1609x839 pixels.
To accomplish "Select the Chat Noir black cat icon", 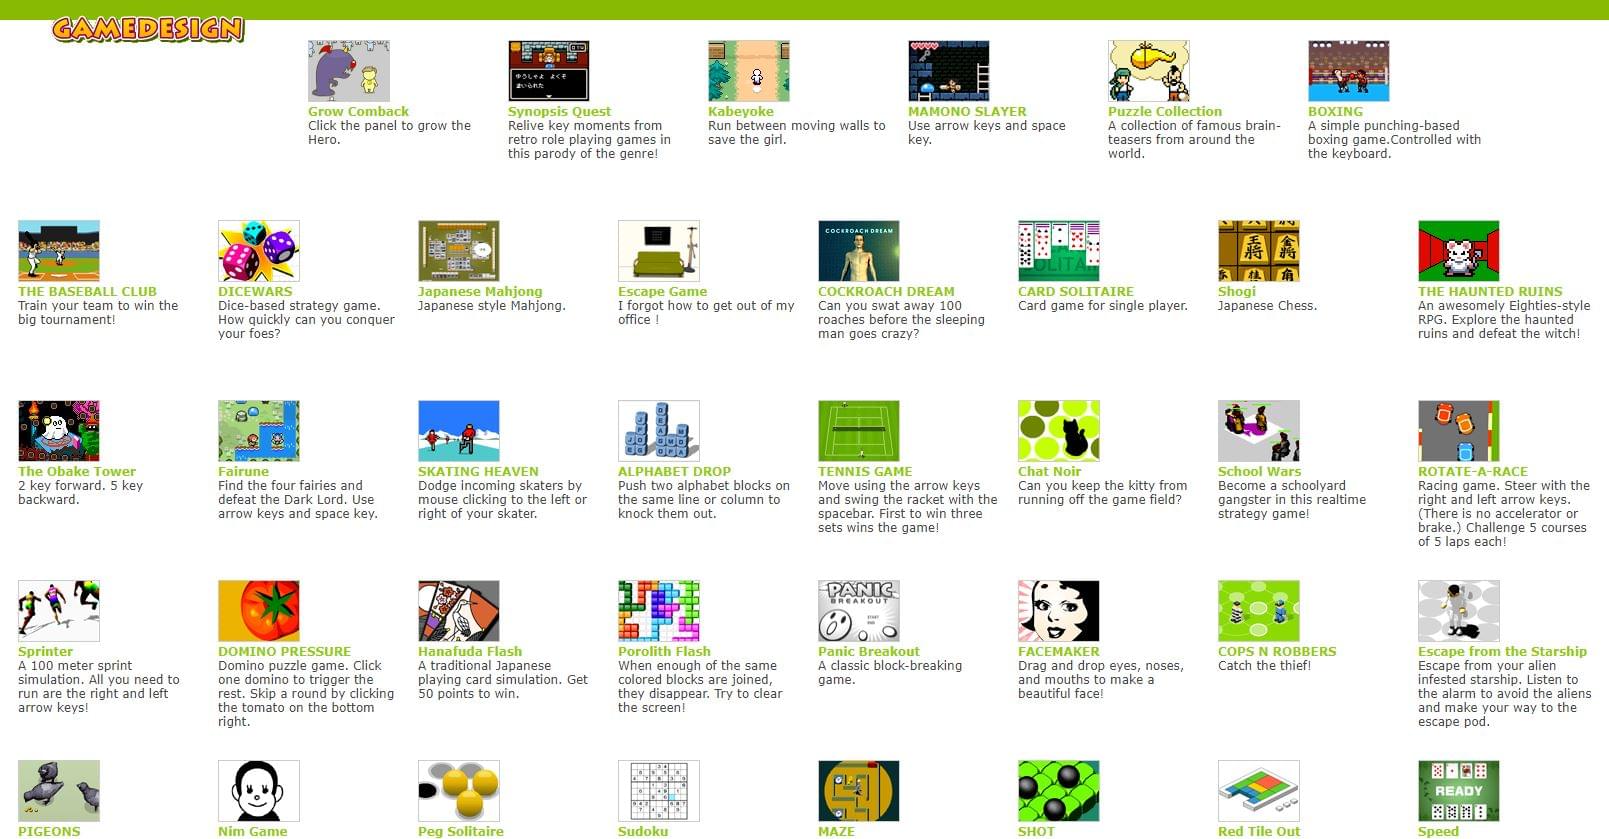I will click(x=1058, y=431).
